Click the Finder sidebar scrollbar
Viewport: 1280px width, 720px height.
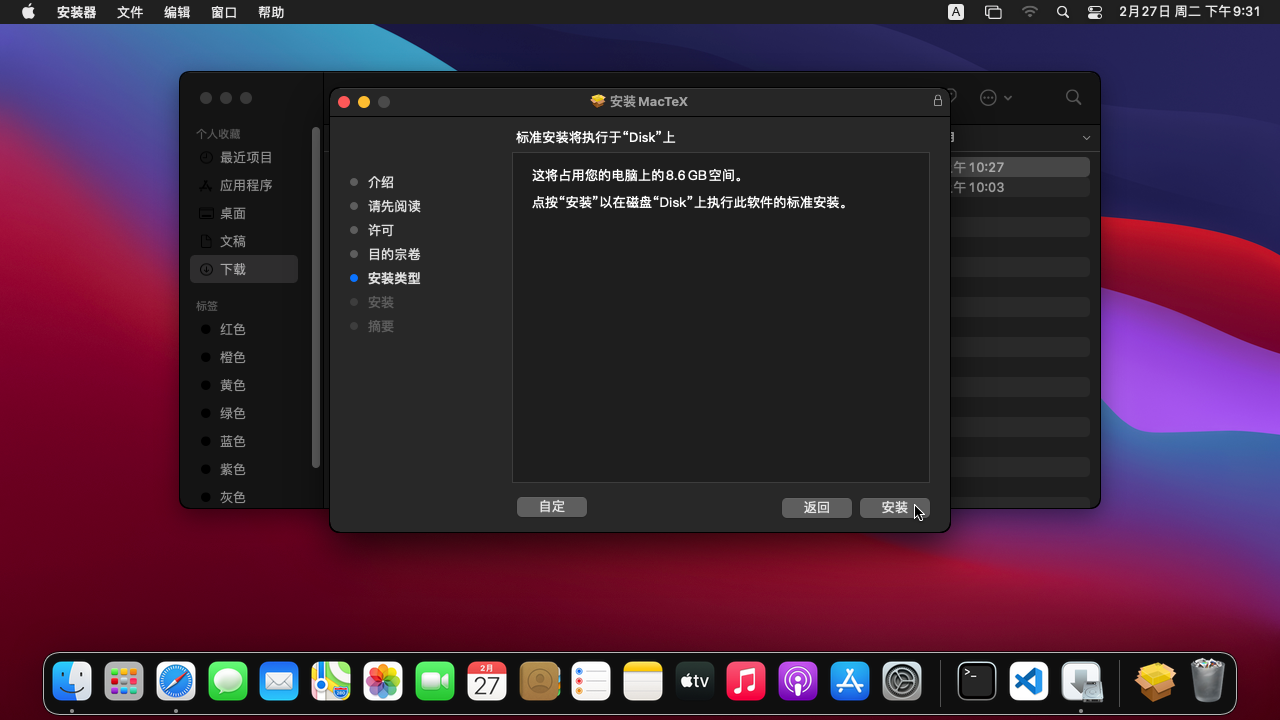tap(316, 297)
